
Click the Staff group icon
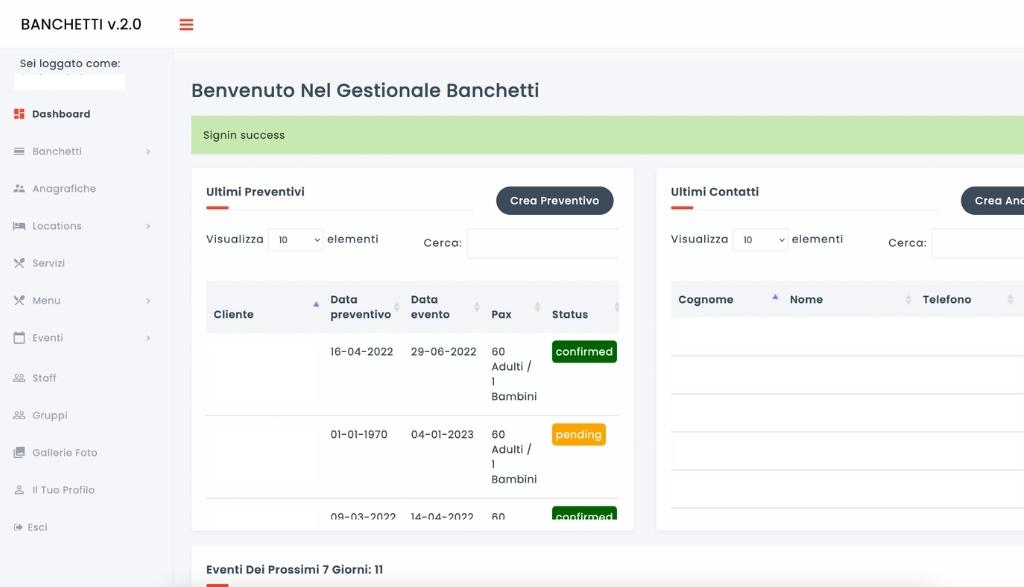click(19, 378)
